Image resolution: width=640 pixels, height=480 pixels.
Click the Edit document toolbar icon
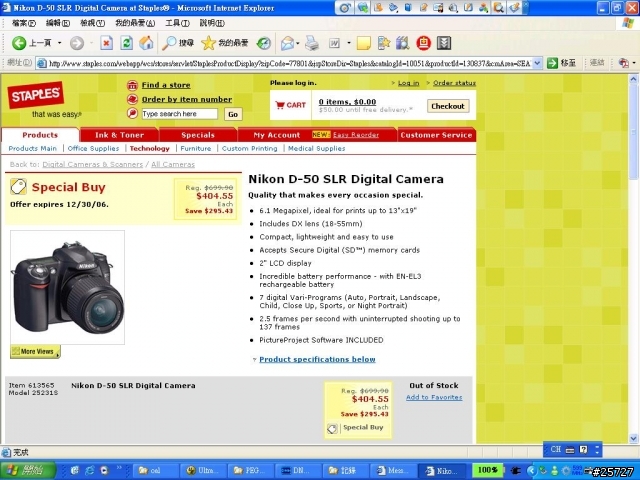pyautogui.click(x=334, y=43)
